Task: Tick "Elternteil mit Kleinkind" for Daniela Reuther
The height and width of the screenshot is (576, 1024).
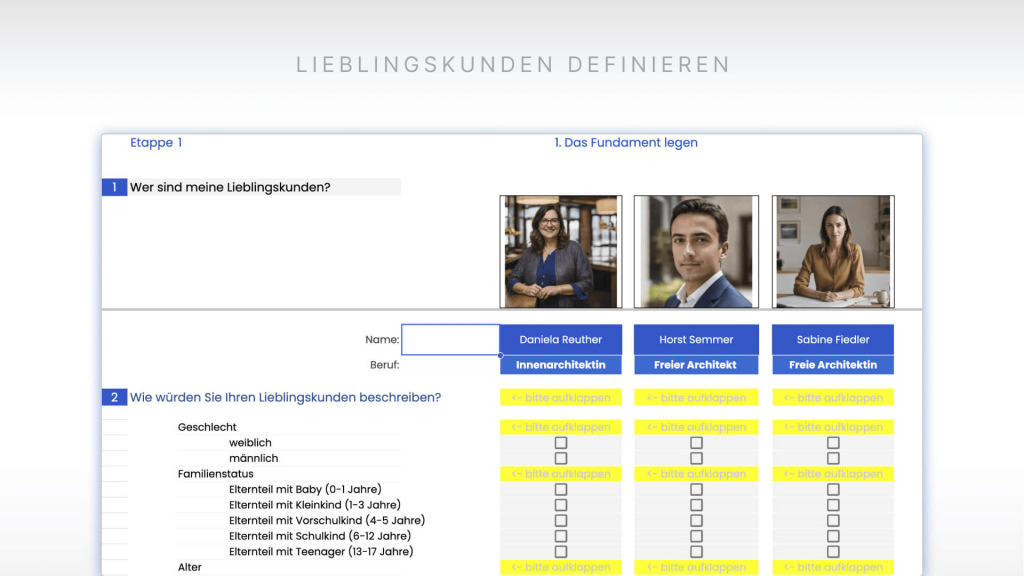Action: (x=561, y=505)
